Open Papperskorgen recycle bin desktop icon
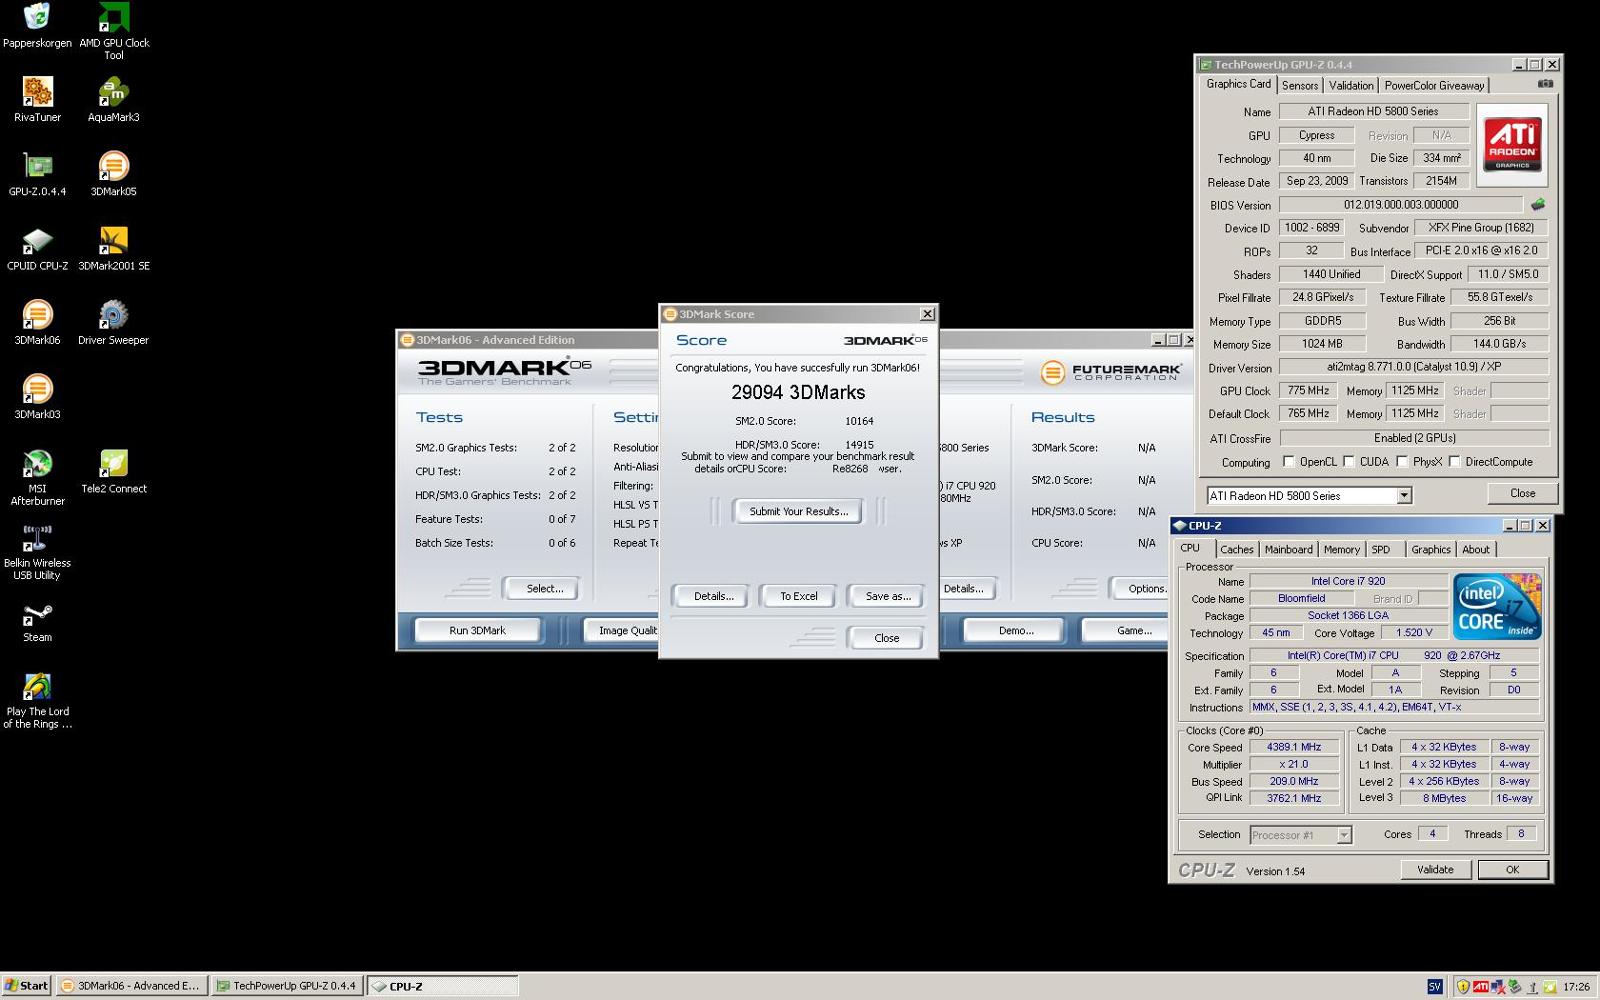Screen dimensions: 1600x1000 click(x=37, y=26)
